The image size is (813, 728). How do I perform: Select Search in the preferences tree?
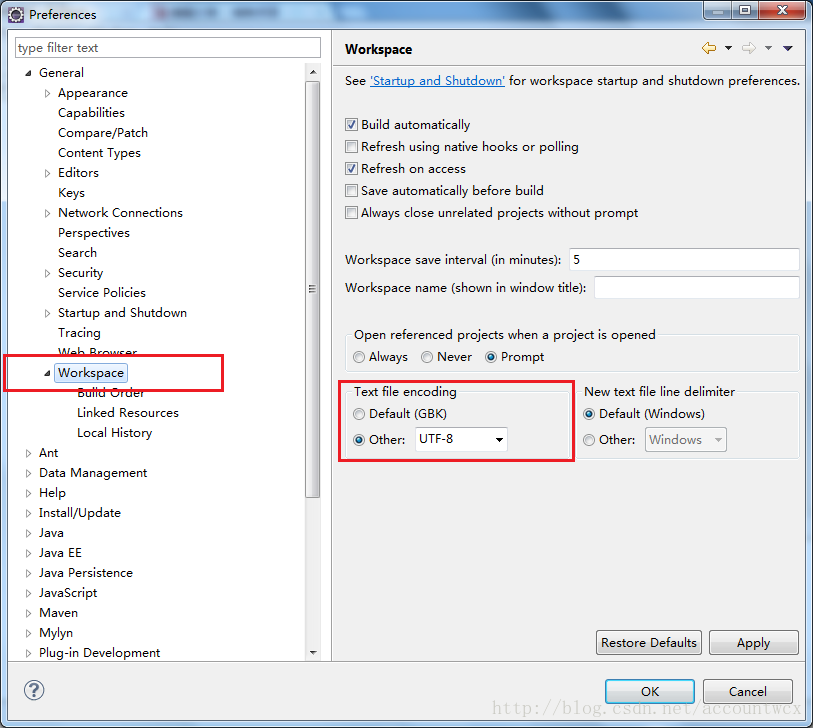click(x=77, y=253)
